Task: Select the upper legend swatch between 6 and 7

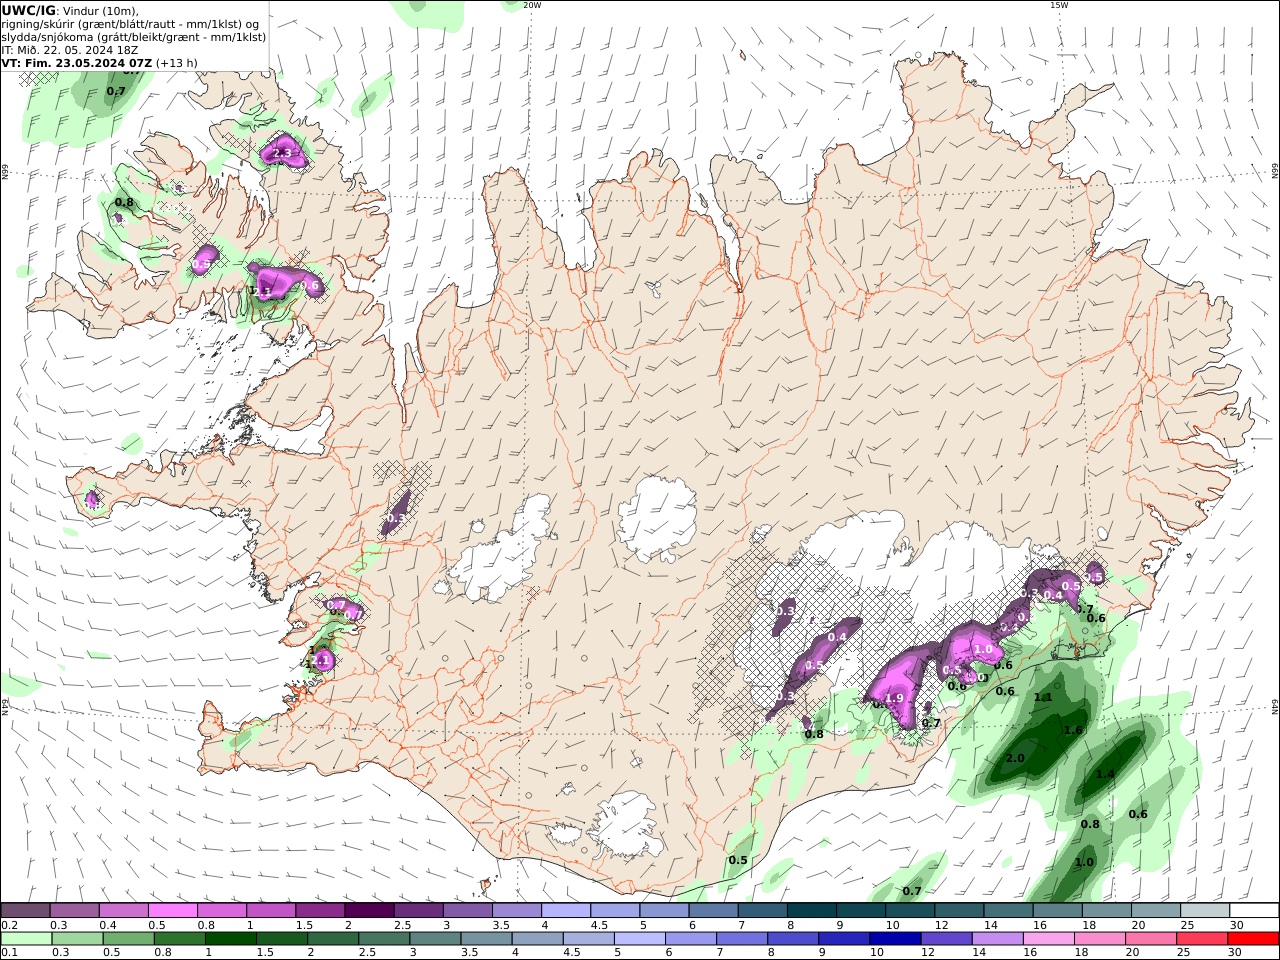Action: pyautogui.click(x=712, y=911)
